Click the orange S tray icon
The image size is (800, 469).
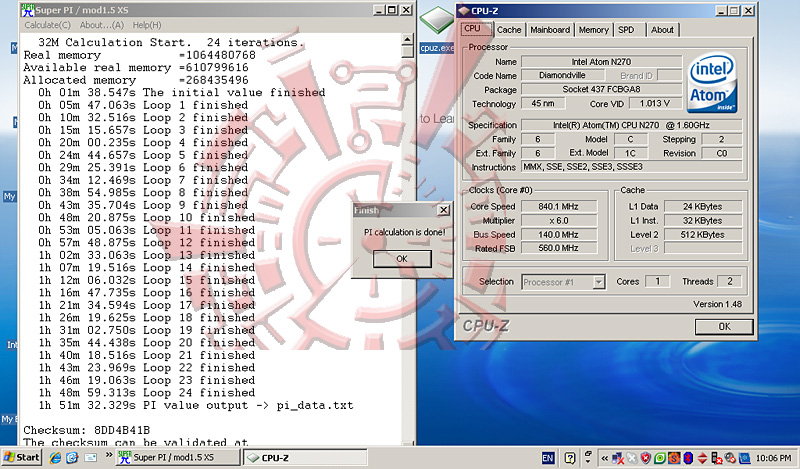pos(674,458)
